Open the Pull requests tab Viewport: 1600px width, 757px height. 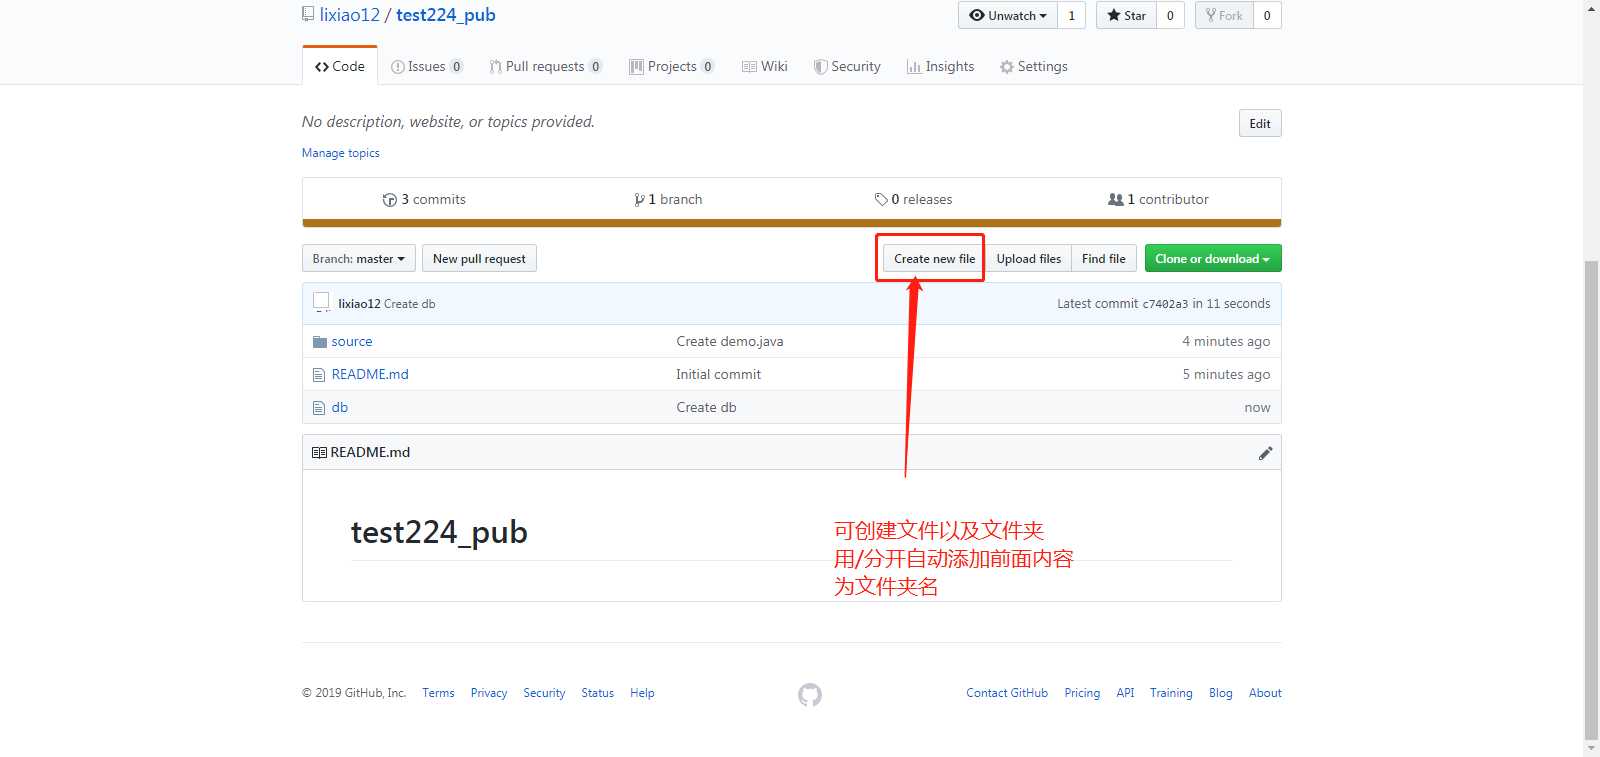pos(546,67)
